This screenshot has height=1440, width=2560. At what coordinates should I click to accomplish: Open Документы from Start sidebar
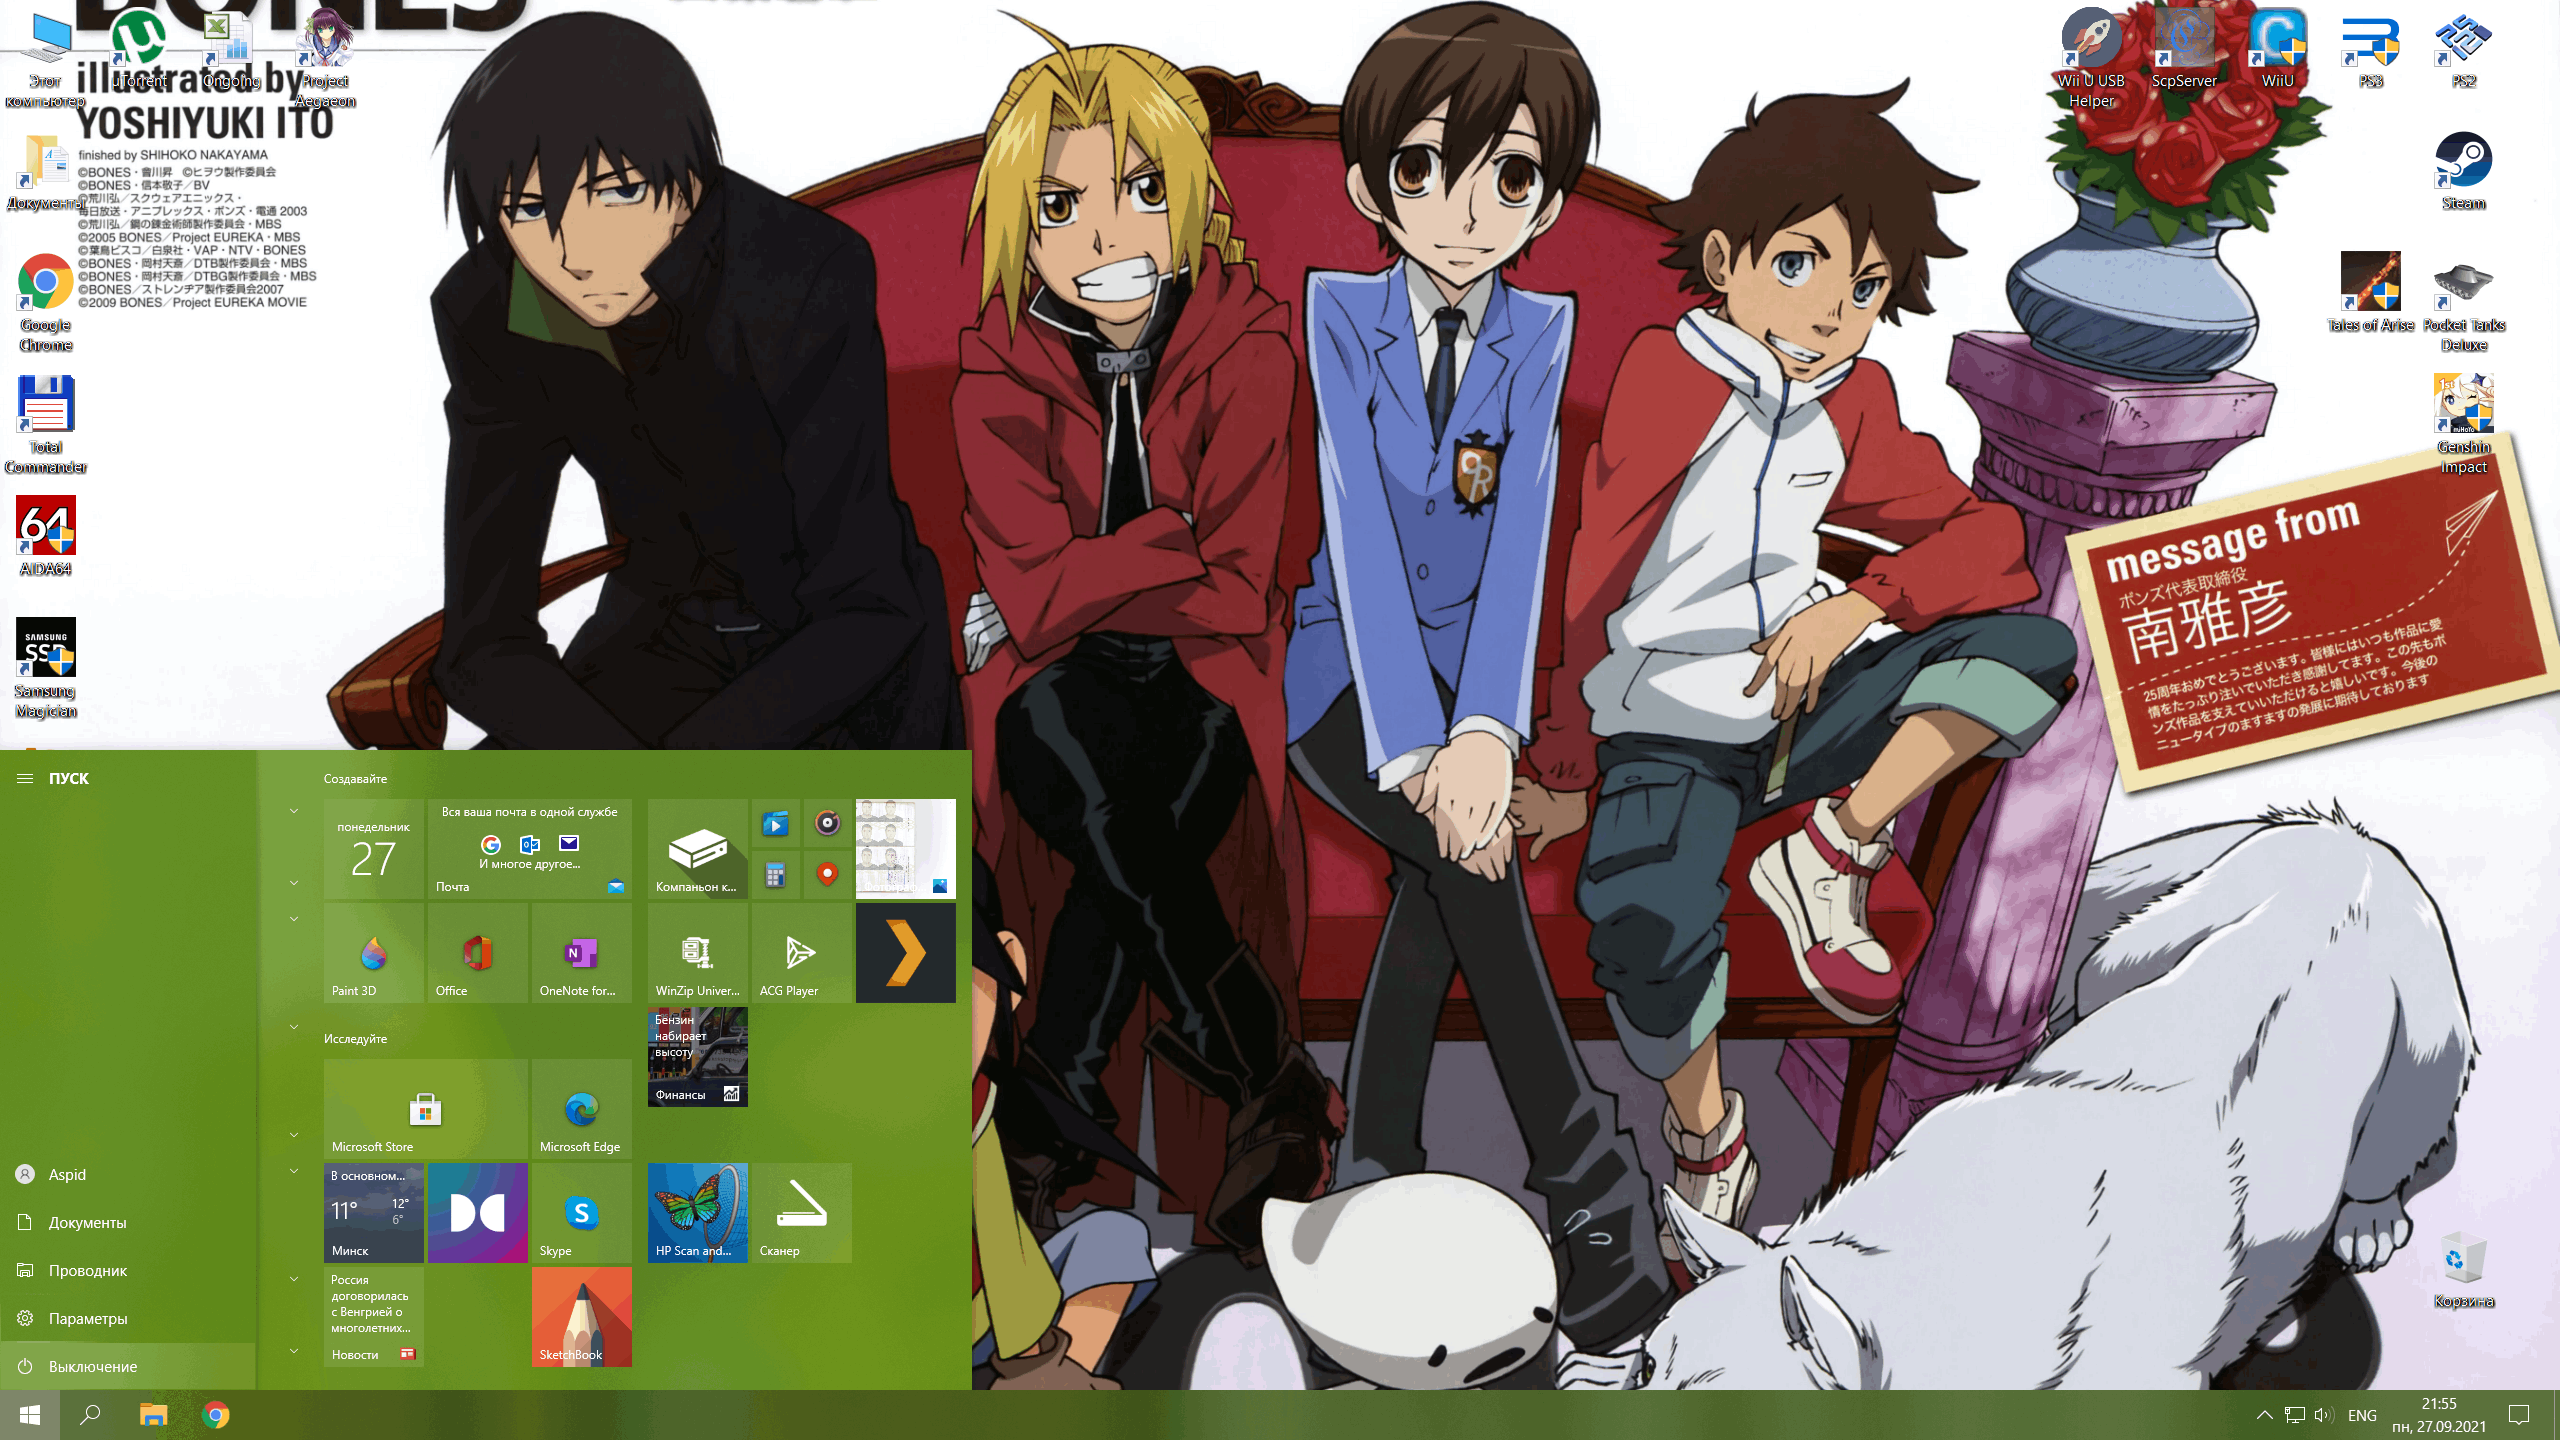[128, 1222]
